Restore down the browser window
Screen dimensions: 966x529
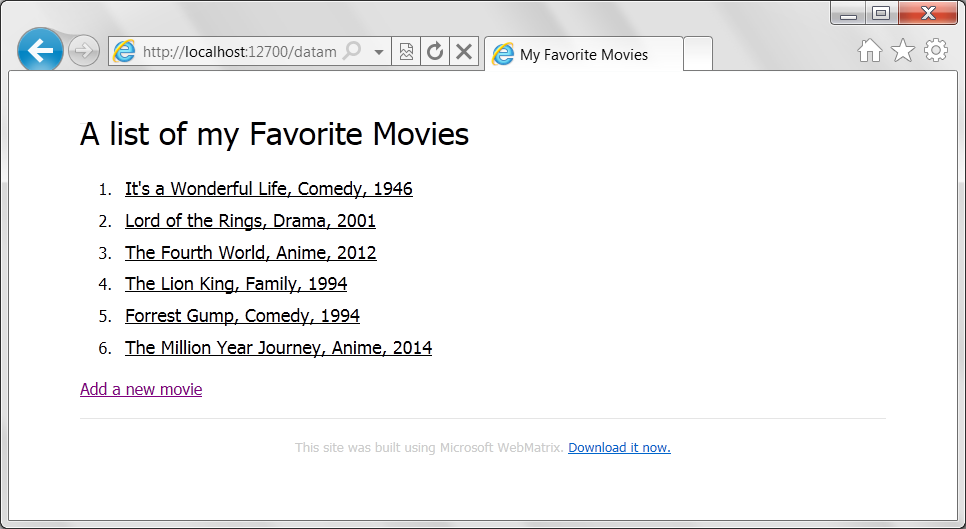[x=882, y=13]
